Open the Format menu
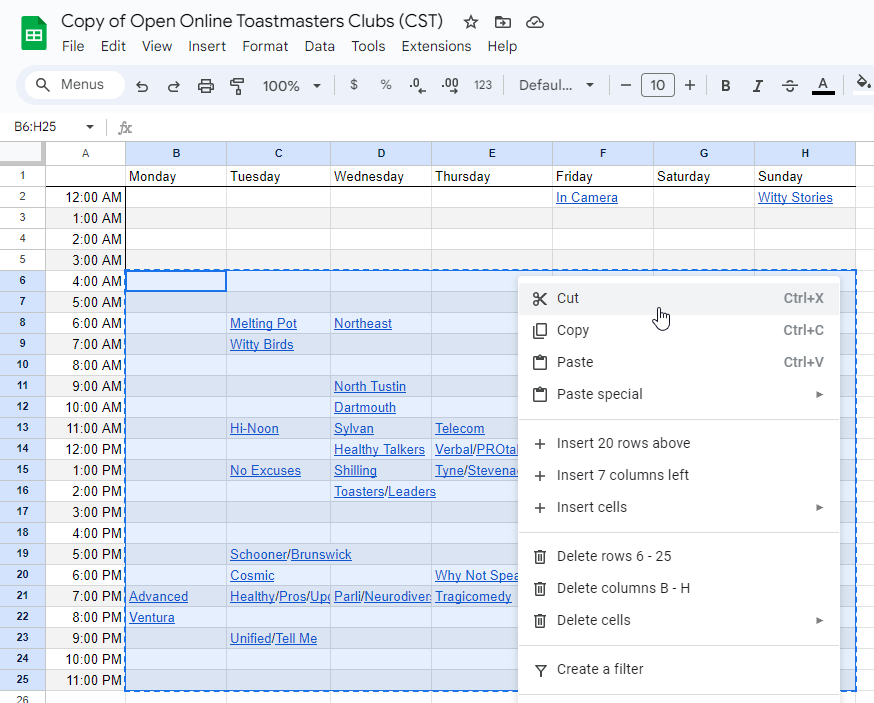The height and width of the screenshot is (703, 874). (x=265, y=46)
